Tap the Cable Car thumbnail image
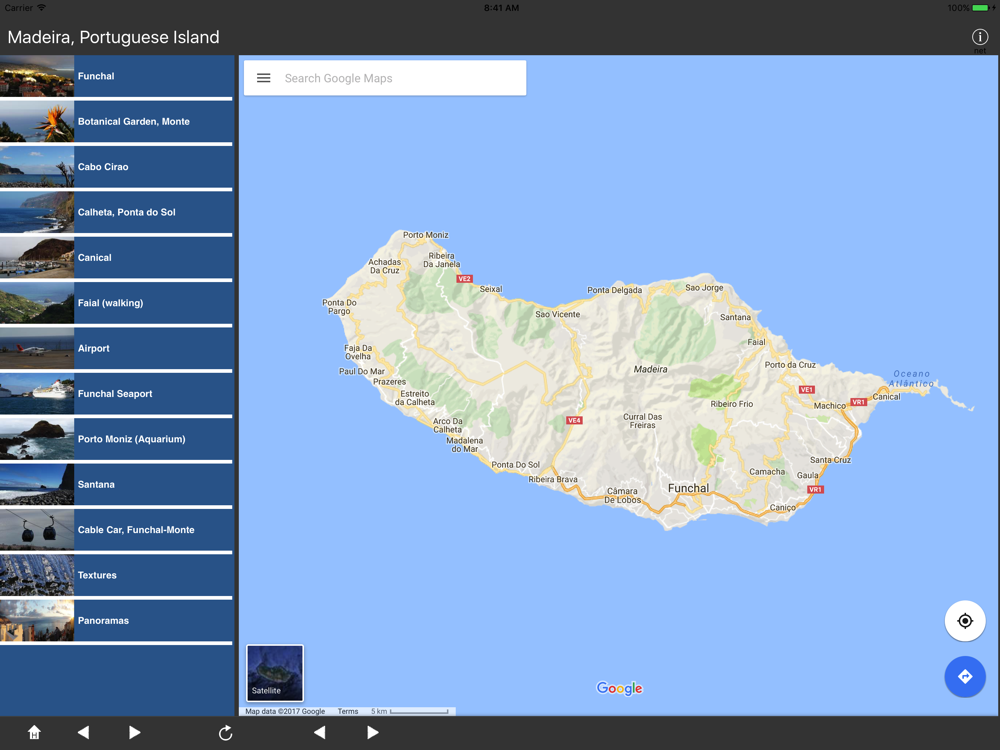 tap(37, 529)
